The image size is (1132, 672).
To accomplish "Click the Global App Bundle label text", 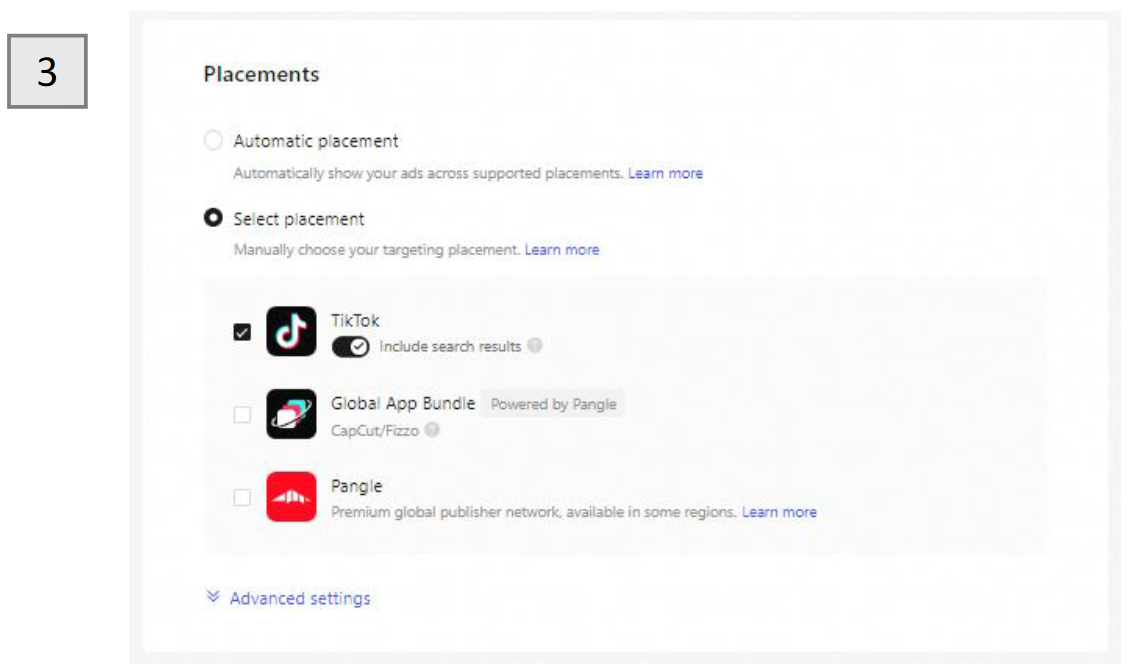I will point(403,404).
